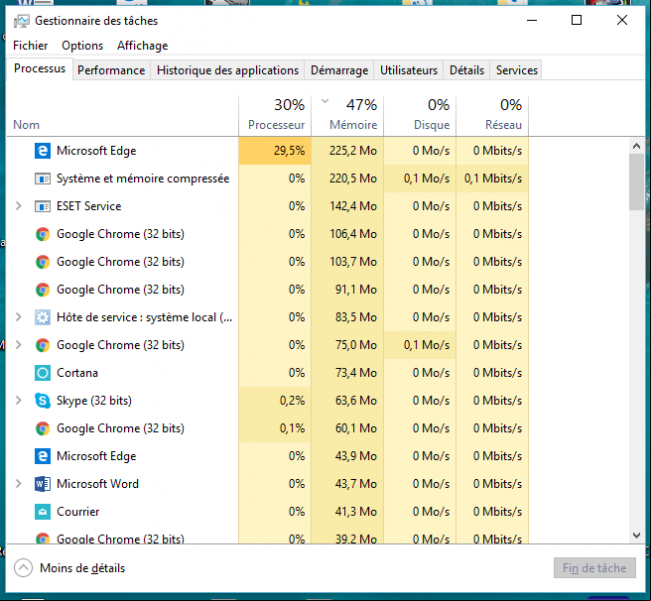Click the scrollbar down arrow
Viewport: 651px width, 601px height.
pos(636,535)
